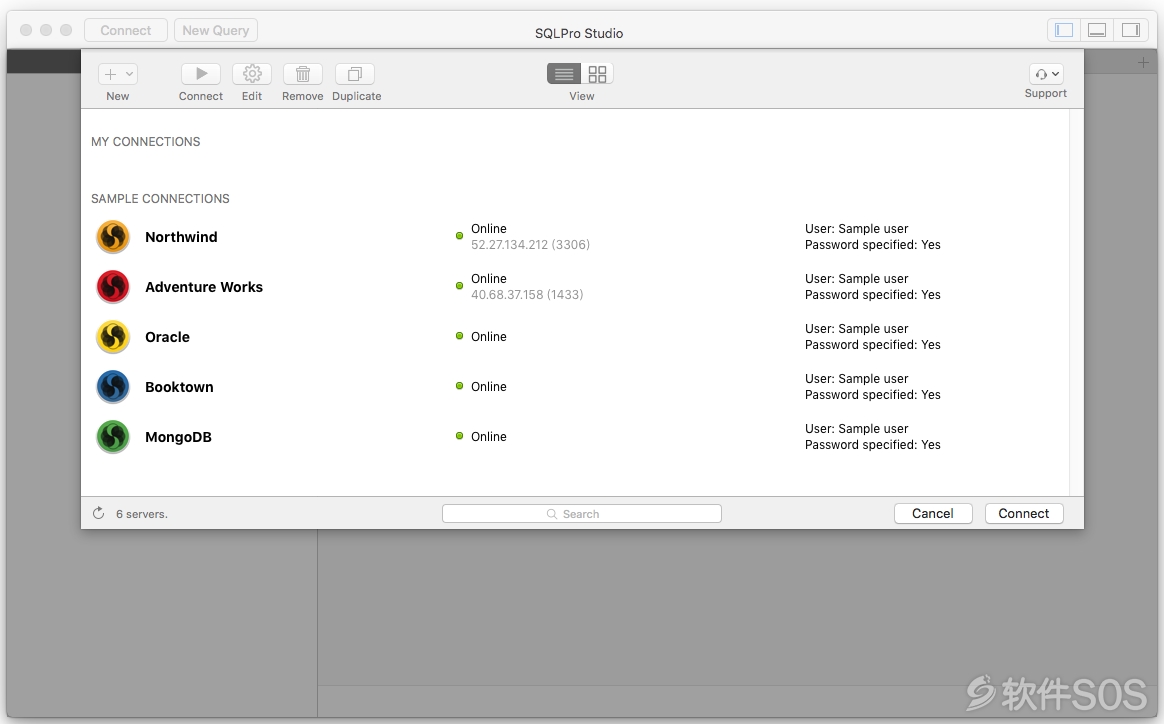
Task: Select the Oracle yellow database icon
Action: click(113, 337)
